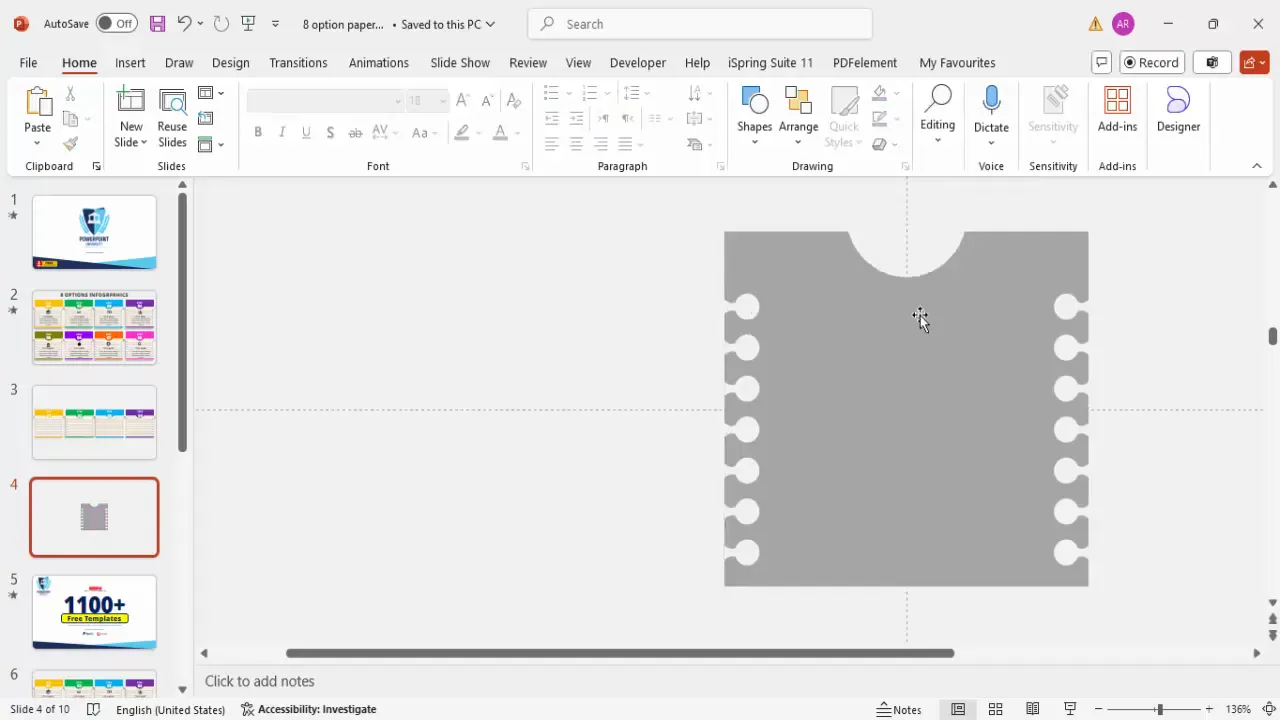Screen dimensions: 1280x720
Task: Toggle Italic formatting
Action: coord(282,132)
